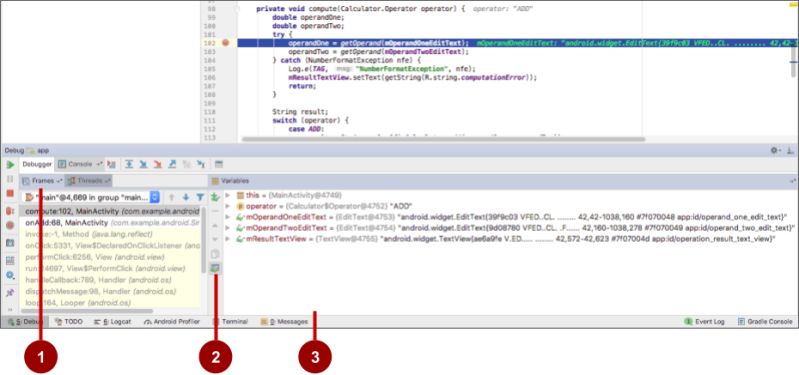Pause the program in debug sidebar
The width and height of the screenshot is (799, 375).
pos(10,179)
